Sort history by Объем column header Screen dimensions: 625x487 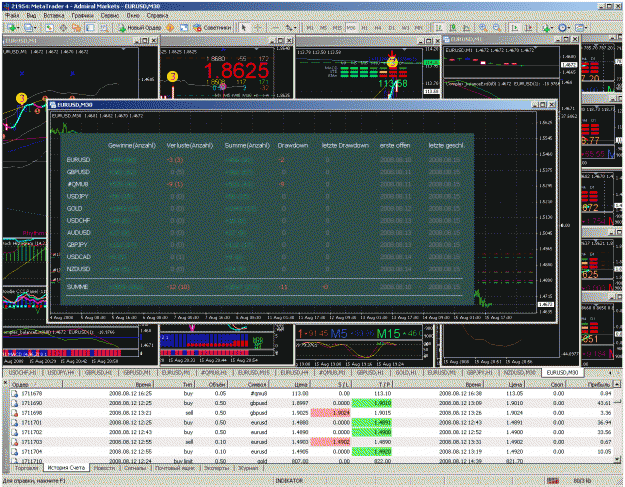point(211,384)
